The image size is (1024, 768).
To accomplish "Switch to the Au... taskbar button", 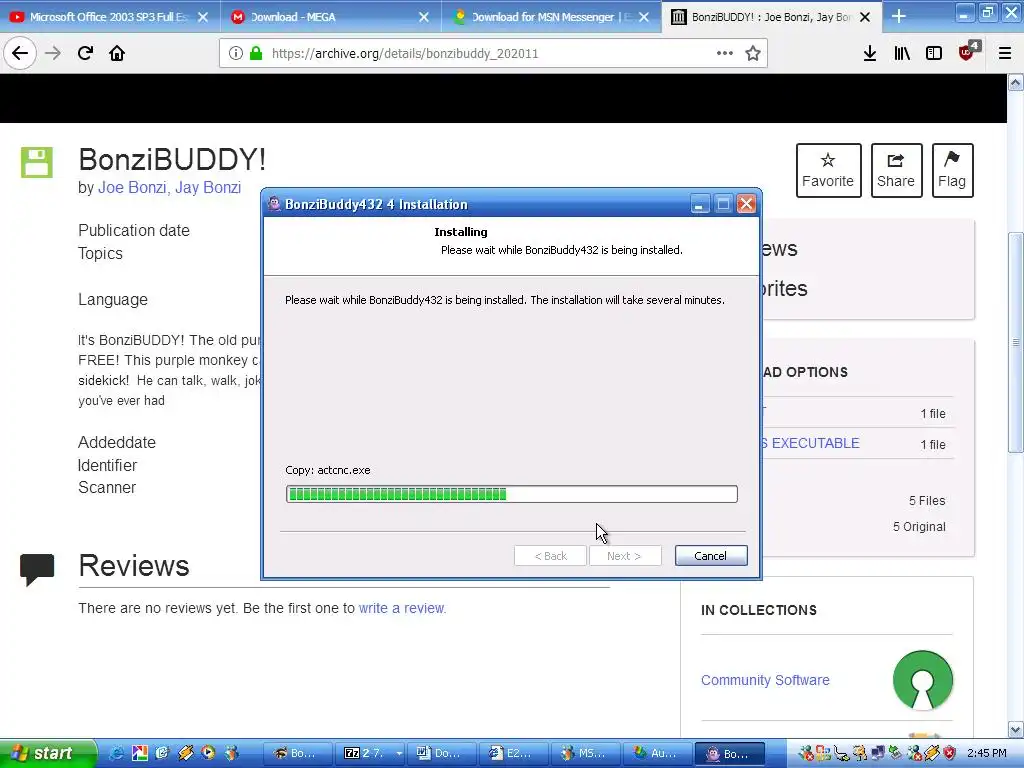I will point(656,753).
